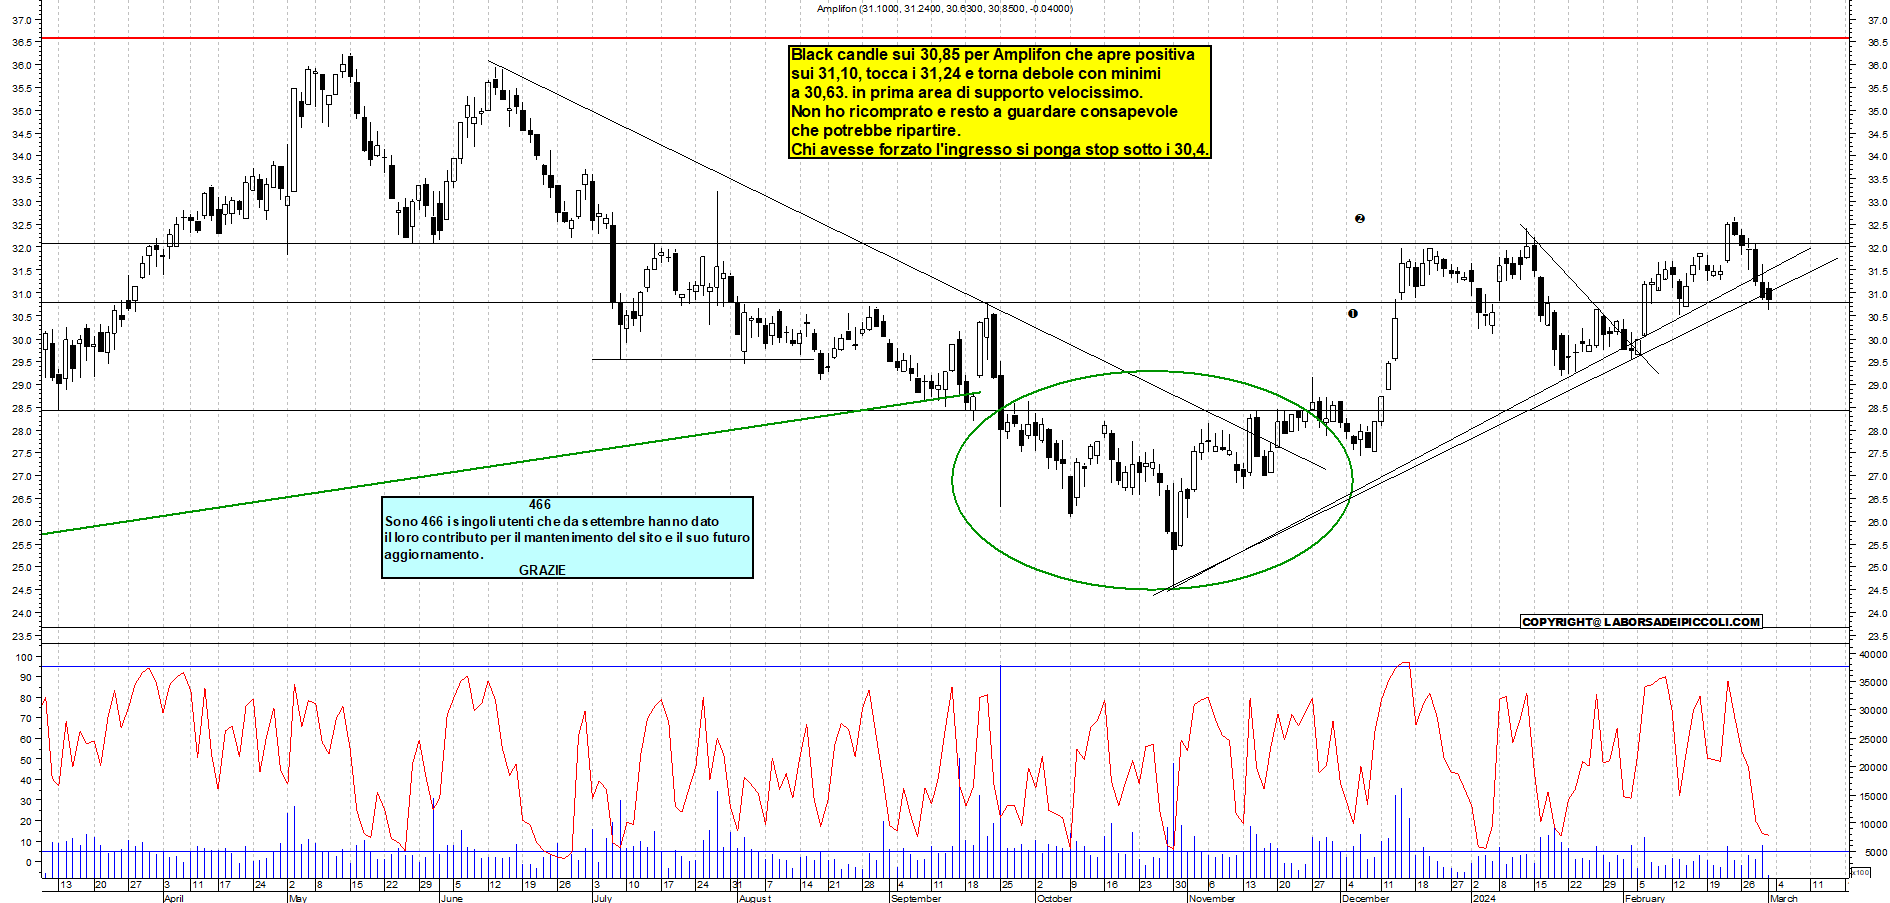Click the 50 oscillator scale label
Viewport: 1890px width, 903px height.
pos(25,760)
